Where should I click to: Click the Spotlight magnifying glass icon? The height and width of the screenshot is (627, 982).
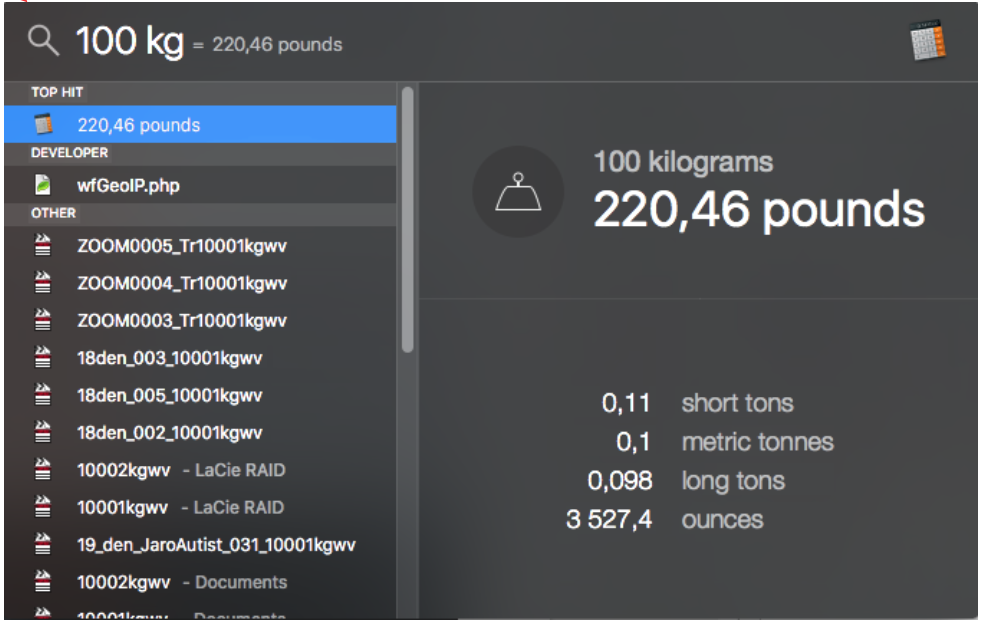43,42
